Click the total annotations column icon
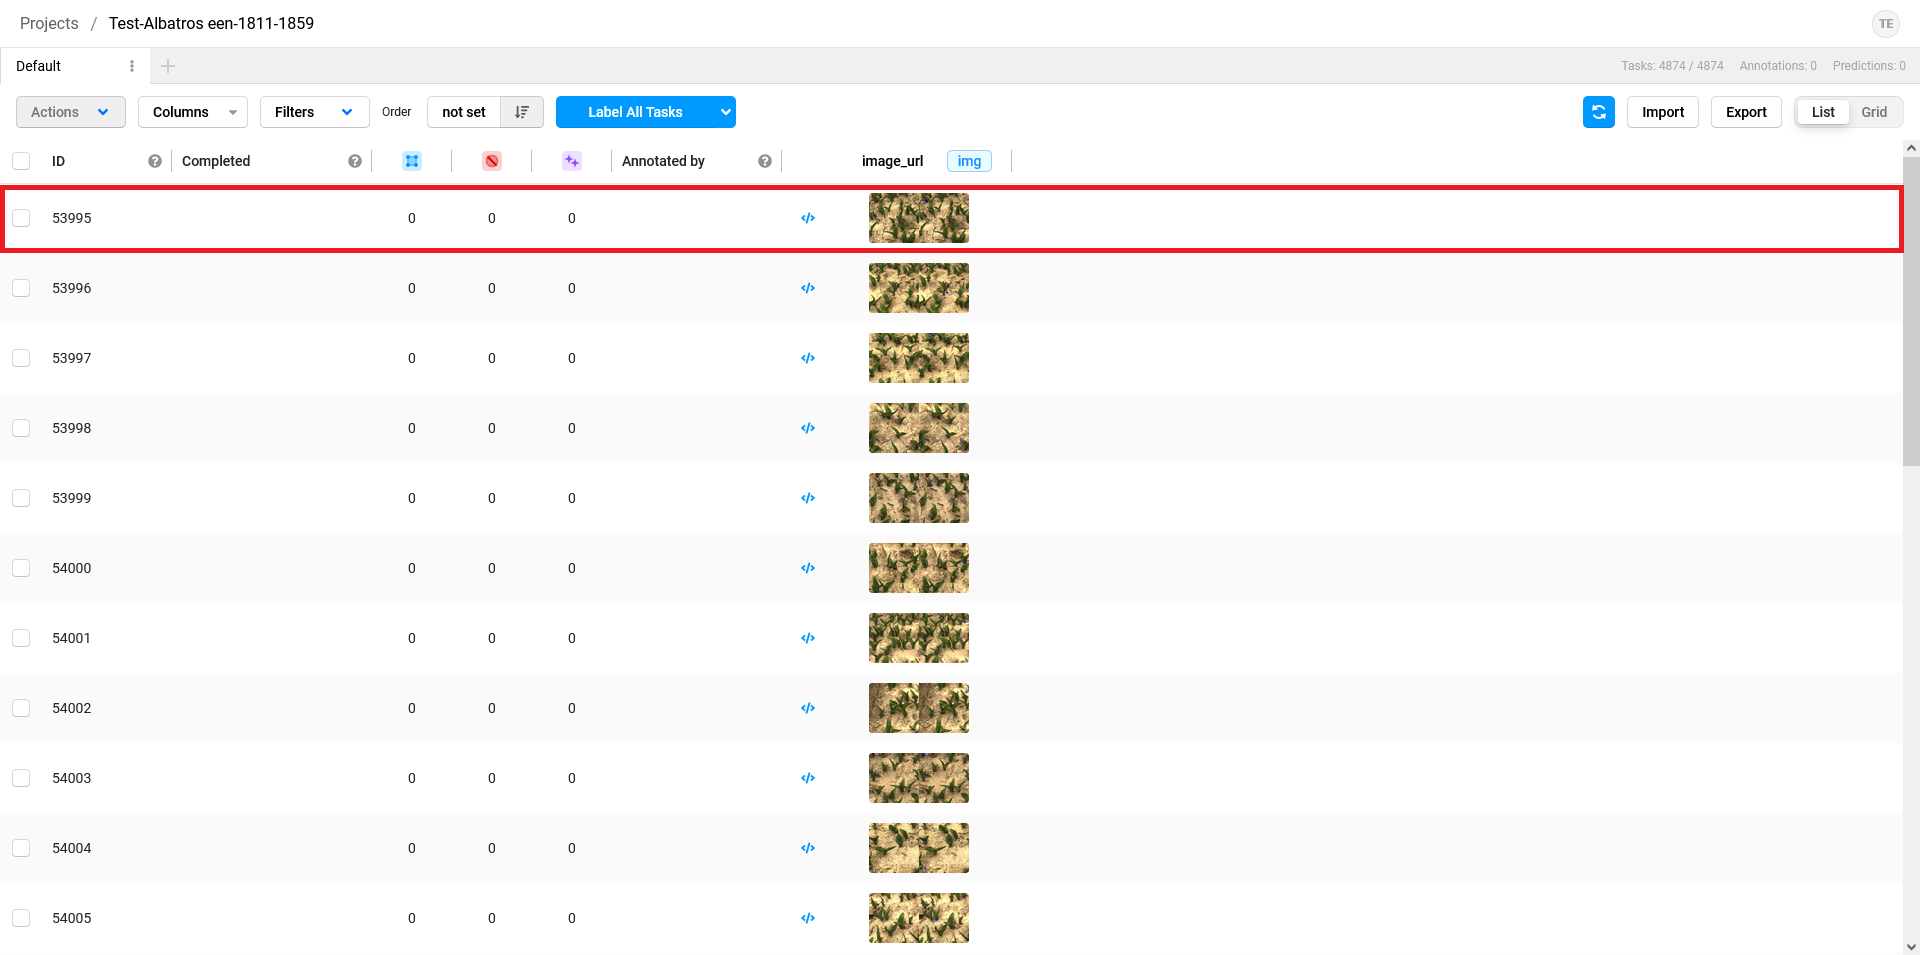Viewport: 1920px width, 955px height. (x=411, y=161)
